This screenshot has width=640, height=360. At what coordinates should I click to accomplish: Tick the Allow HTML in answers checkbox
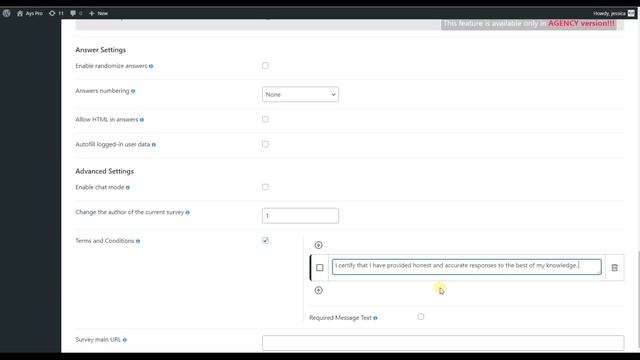click(x=265, y=119)
